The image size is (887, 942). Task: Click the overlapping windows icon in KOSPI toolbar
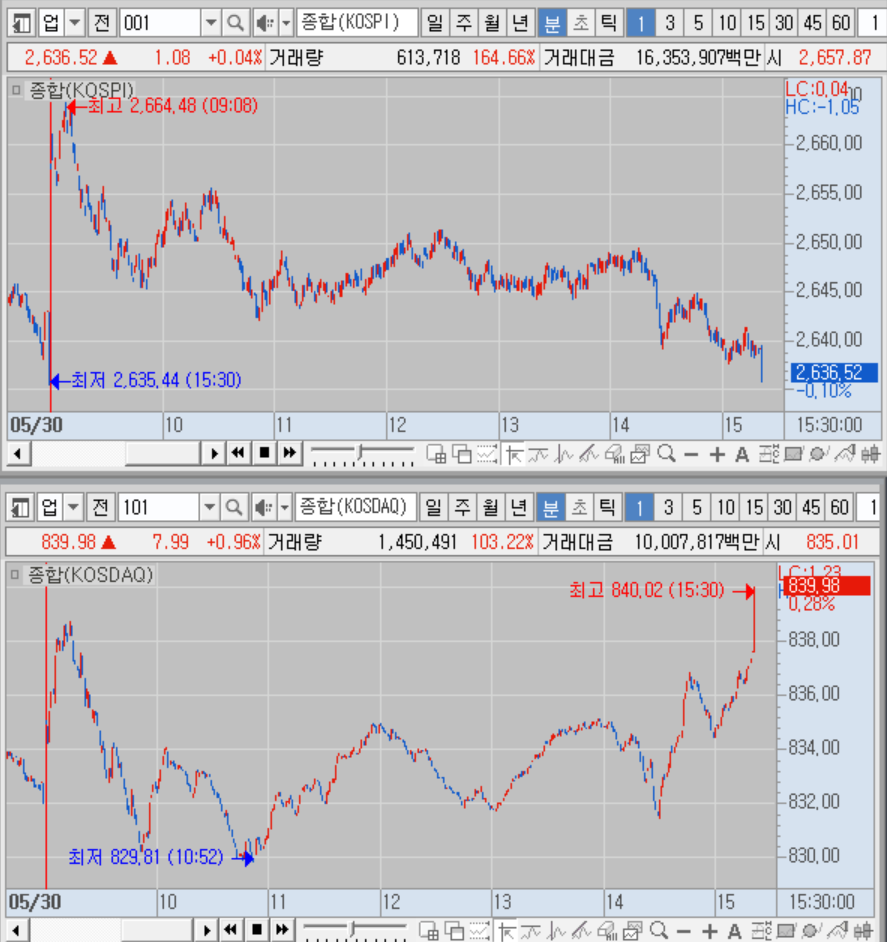point(462,454)
